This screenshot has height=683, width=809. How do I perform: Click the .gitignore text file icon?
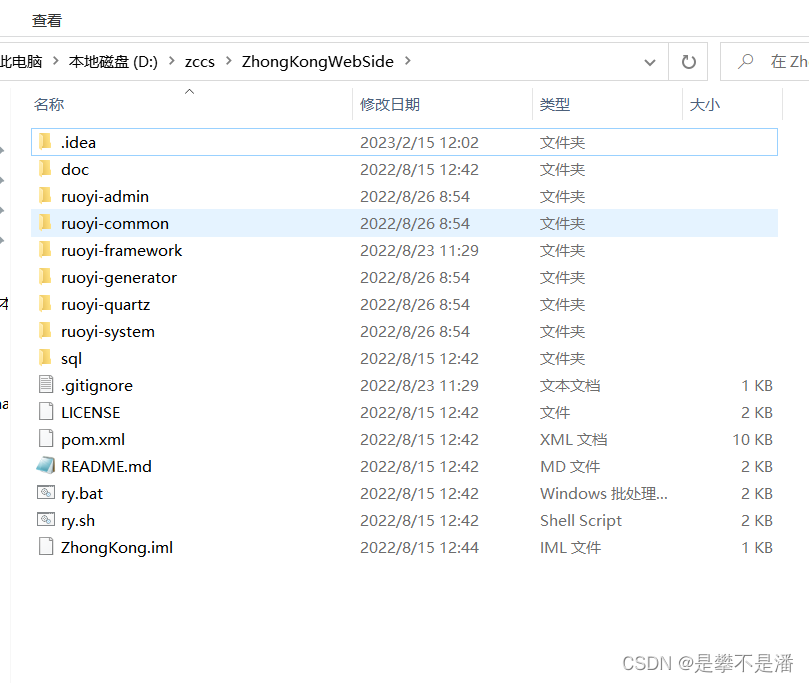pos(46,384)
